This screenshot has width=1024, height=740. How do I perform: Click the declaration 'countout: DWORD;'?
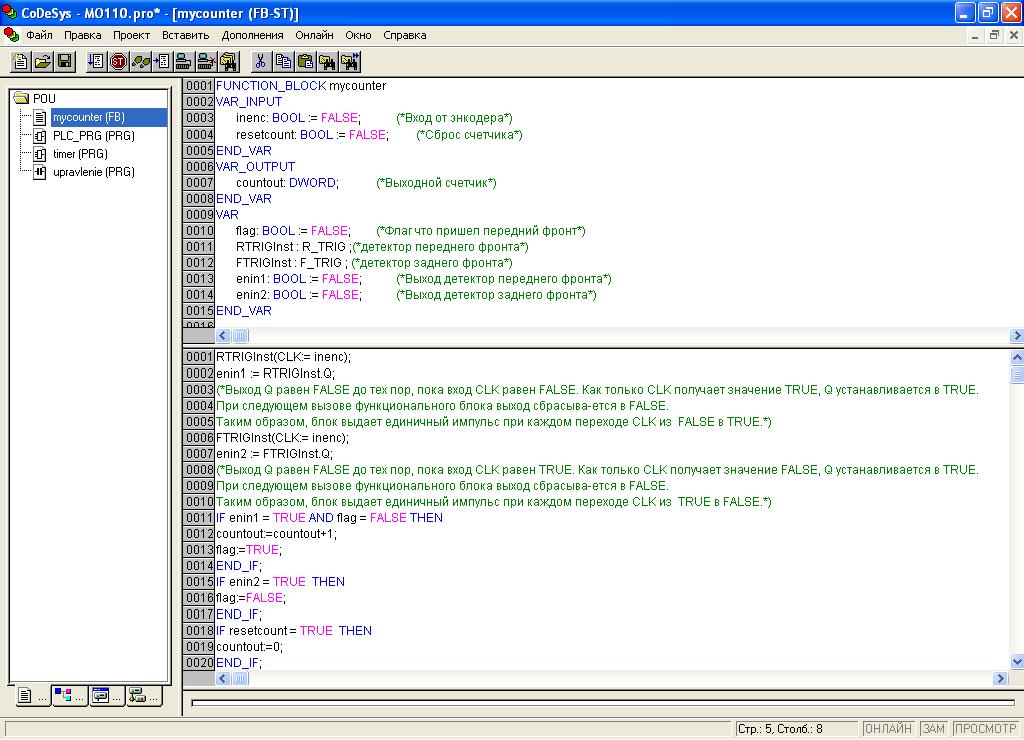[x=287, y=183]
